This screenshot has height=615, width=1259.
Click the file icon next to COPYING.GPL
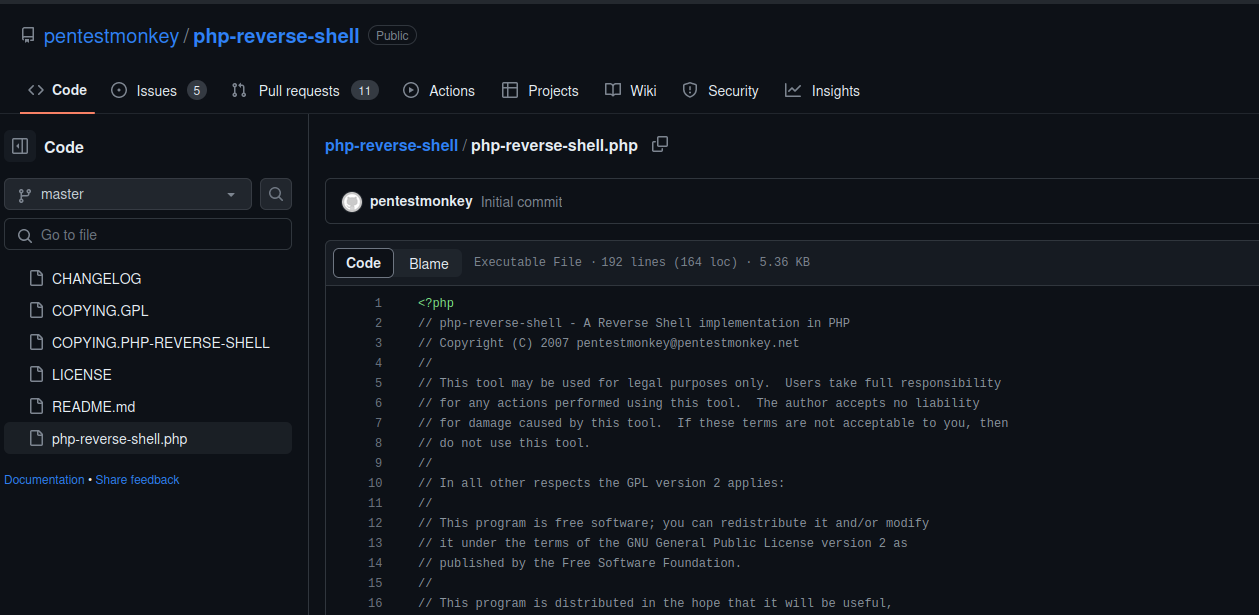coord(36,311)
